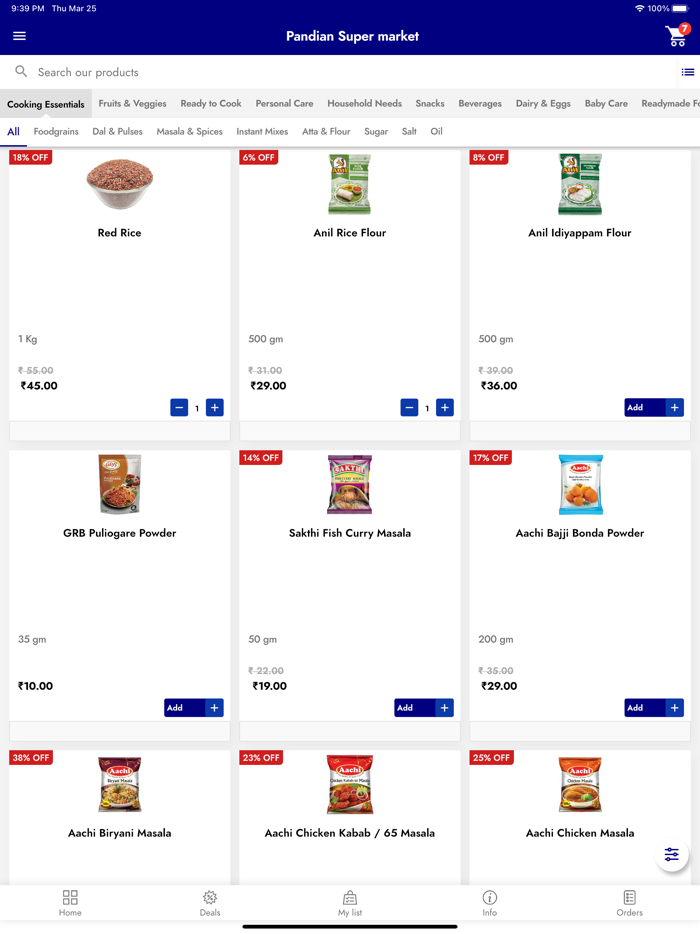Image resolution: width=700 pixels, height=934 pixels.
Task: Select the Masala & Spices subcategory
Action: click(x=189, y=131)
